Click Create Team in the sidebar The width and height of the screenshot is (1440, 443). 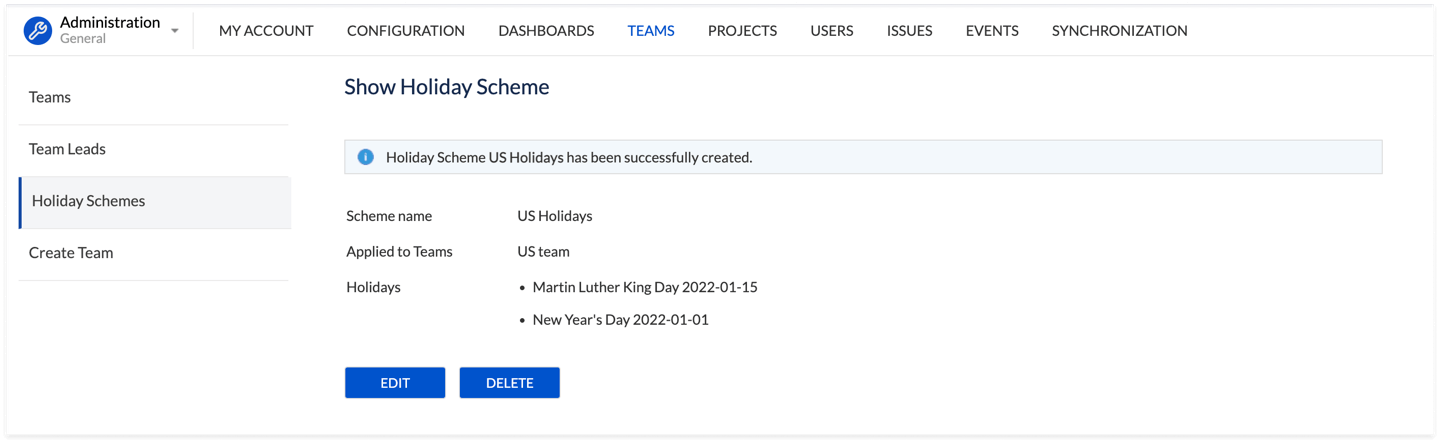[x=71, y=253]
